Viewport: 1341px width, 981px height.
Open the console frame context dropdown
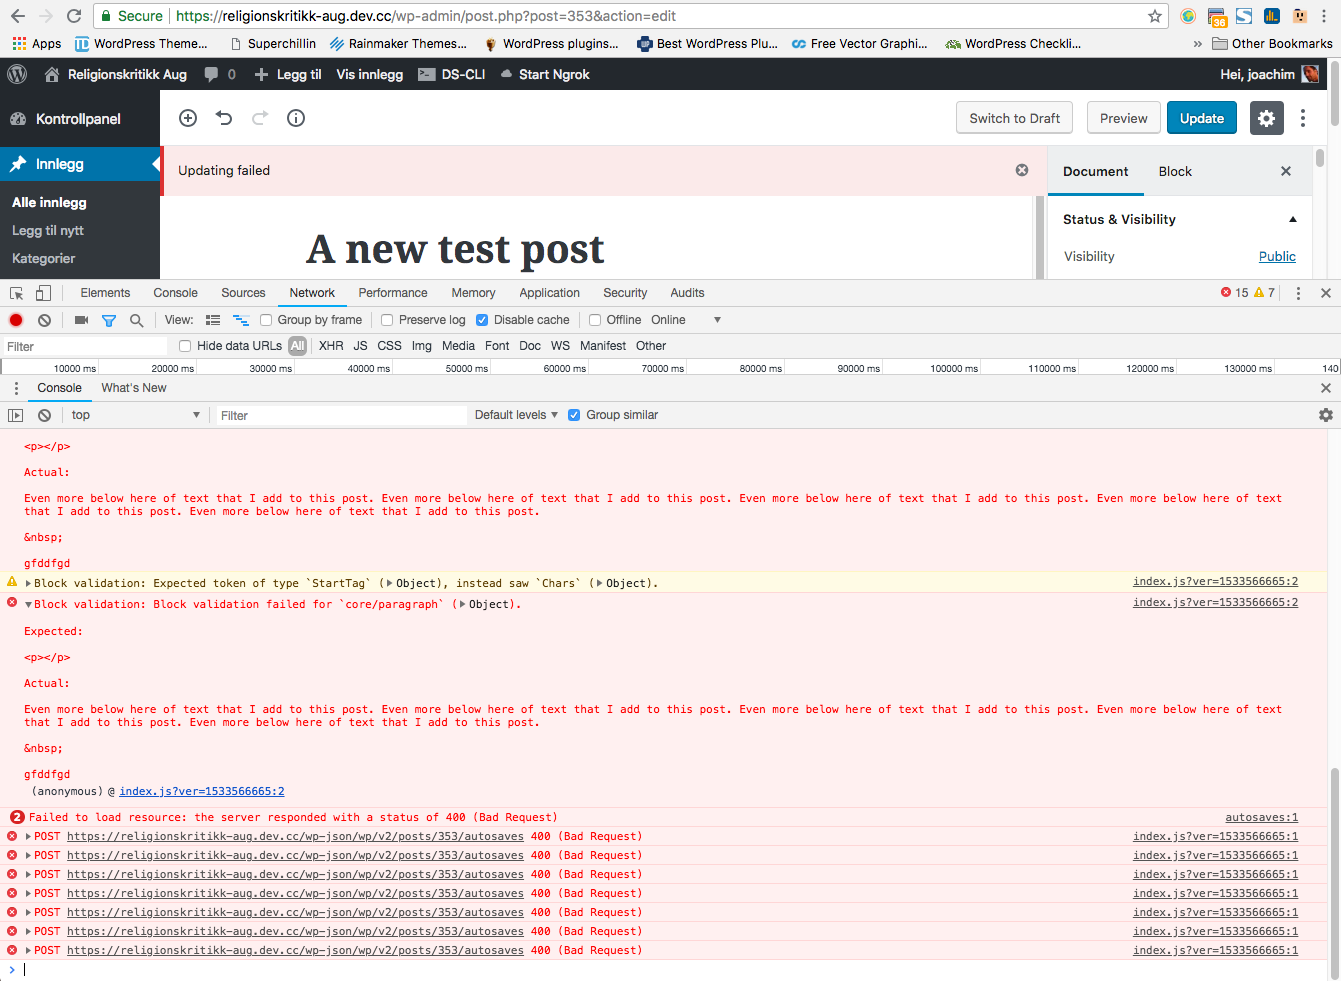pyautogui.click(x=135, y=414)
